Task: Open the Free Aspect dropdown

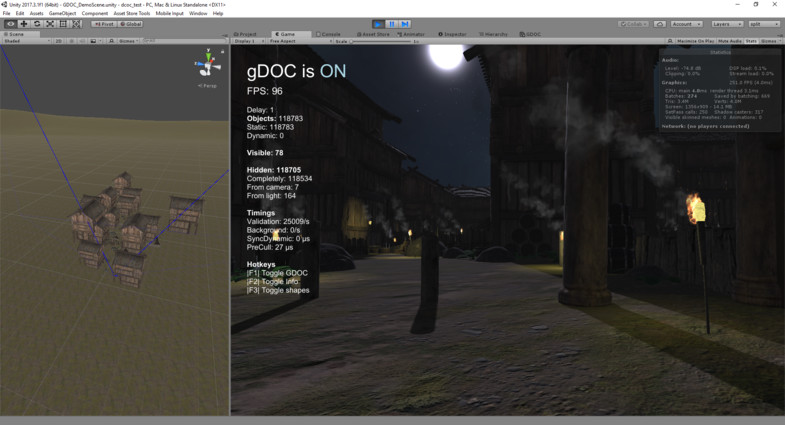Action: point(300,41)
